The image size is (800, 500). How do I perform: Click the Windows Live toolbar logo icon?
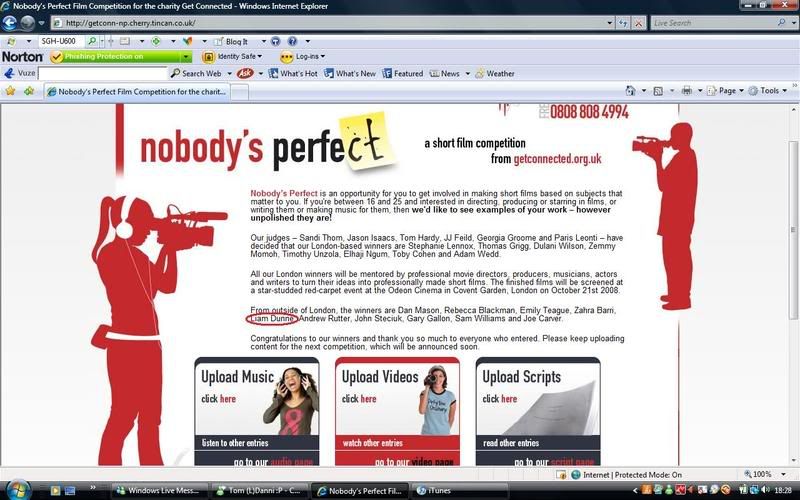click(11, 41)
